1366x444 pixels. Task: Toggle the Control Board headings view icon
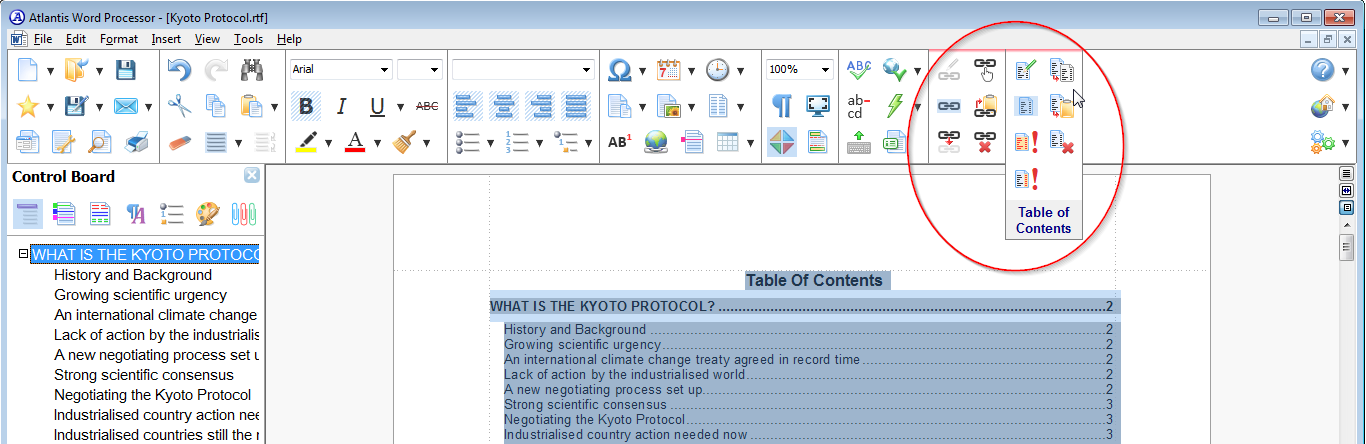click(x=27, y=213)
